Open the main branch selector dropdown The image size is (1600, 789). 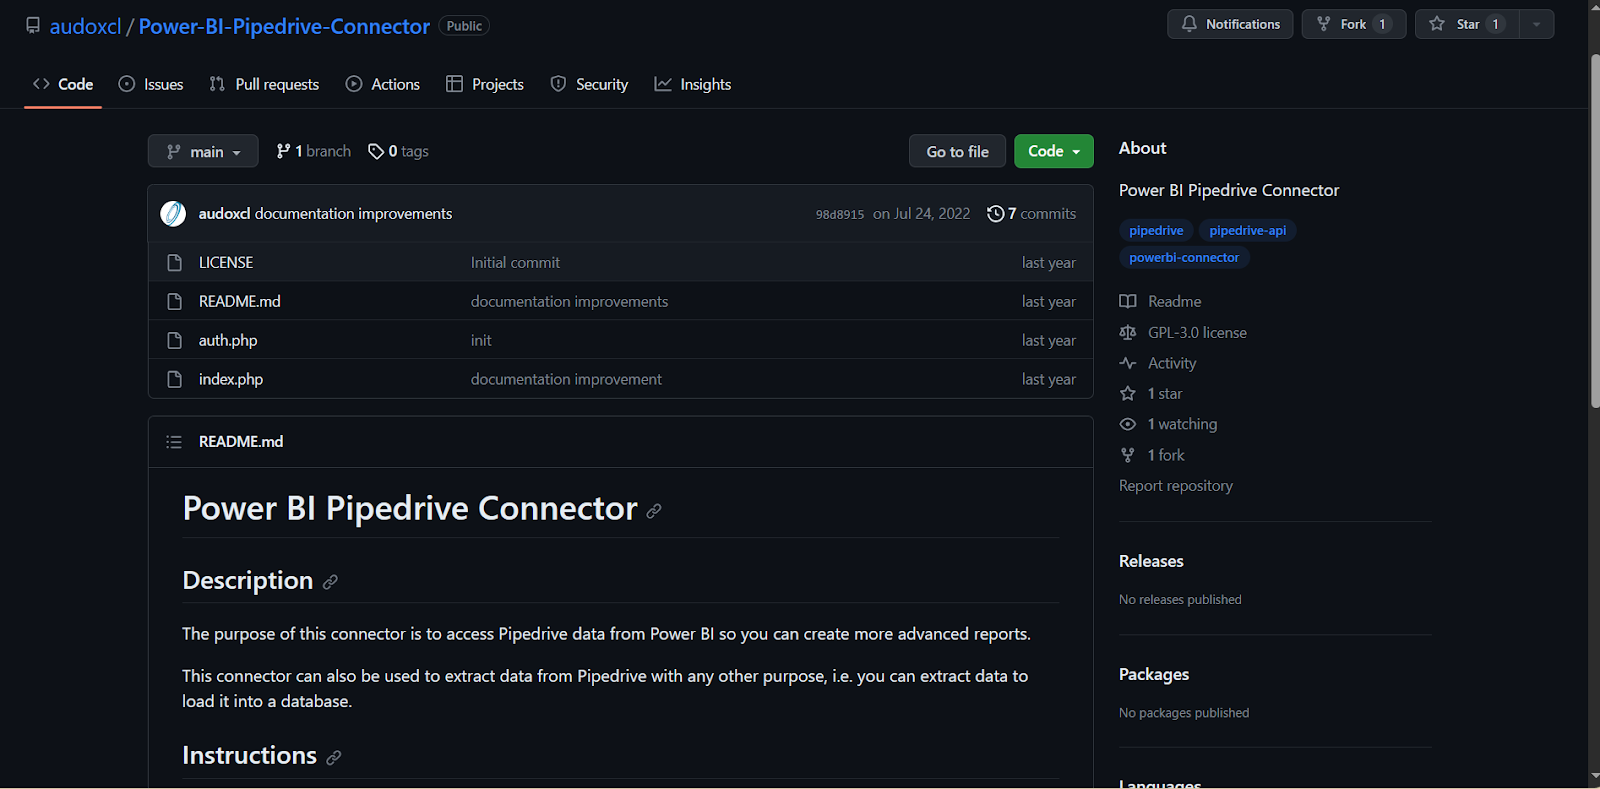click(203, 151)
